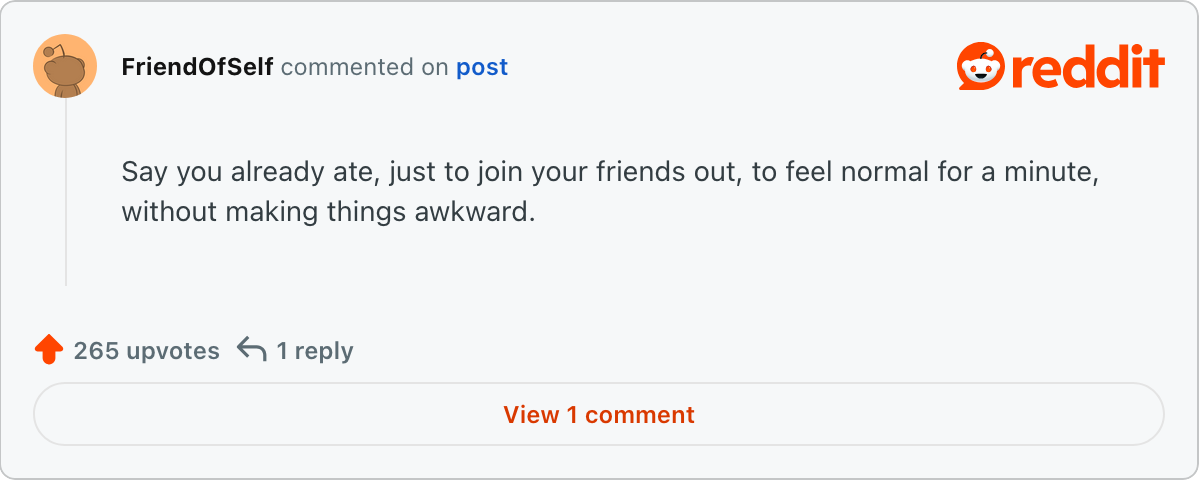This screenshot has height=480, width=1200.
Task: Collapse the thread using the vertical line
Action: [66, 192]
